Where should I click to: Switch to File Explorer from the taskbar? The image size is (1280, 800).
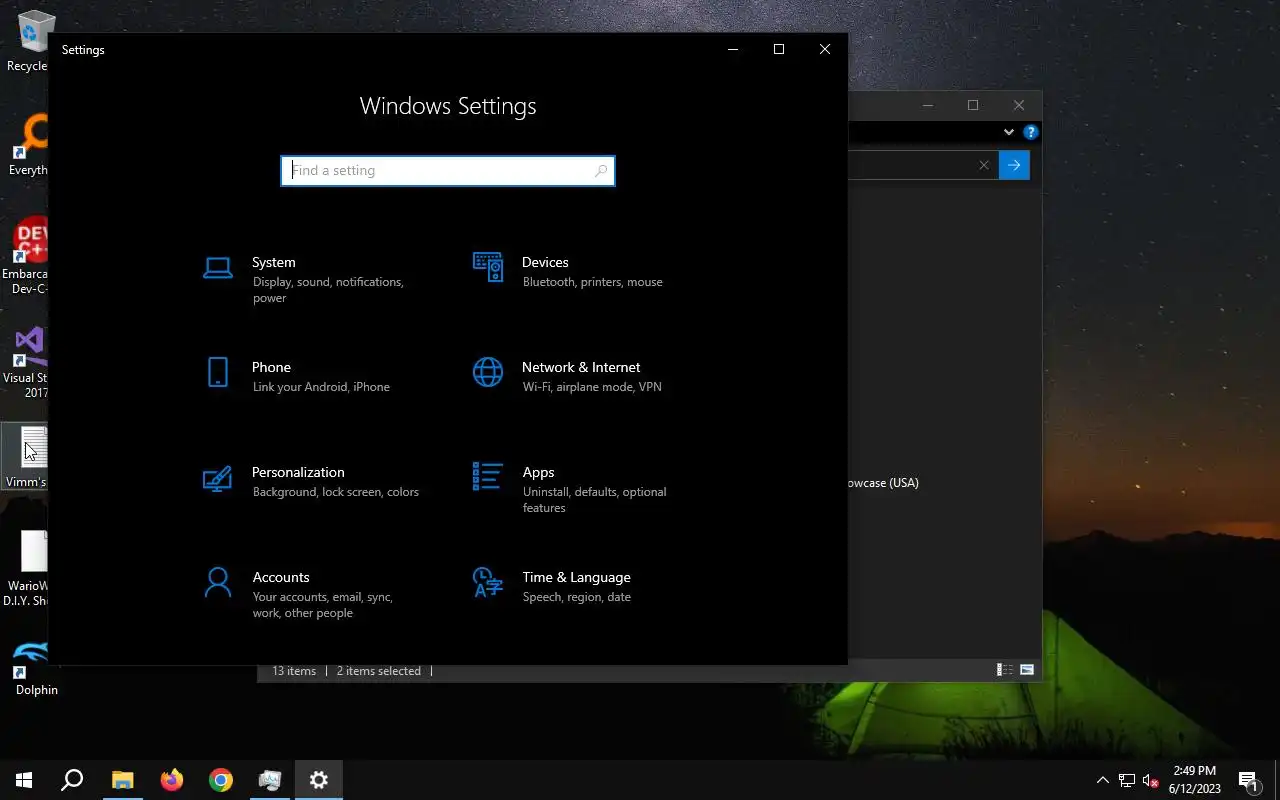pyautogui.click(x=122, y=780)
